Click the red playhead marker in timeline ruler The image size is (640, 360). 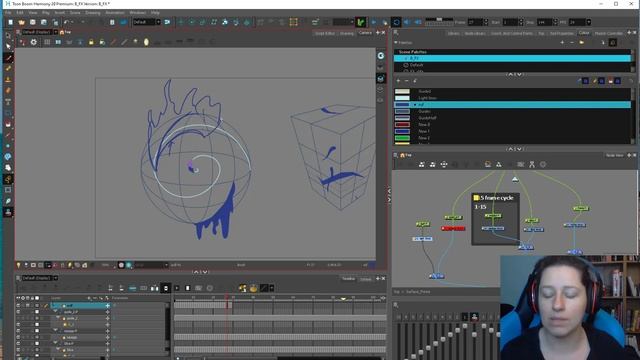tap(227, 298)
